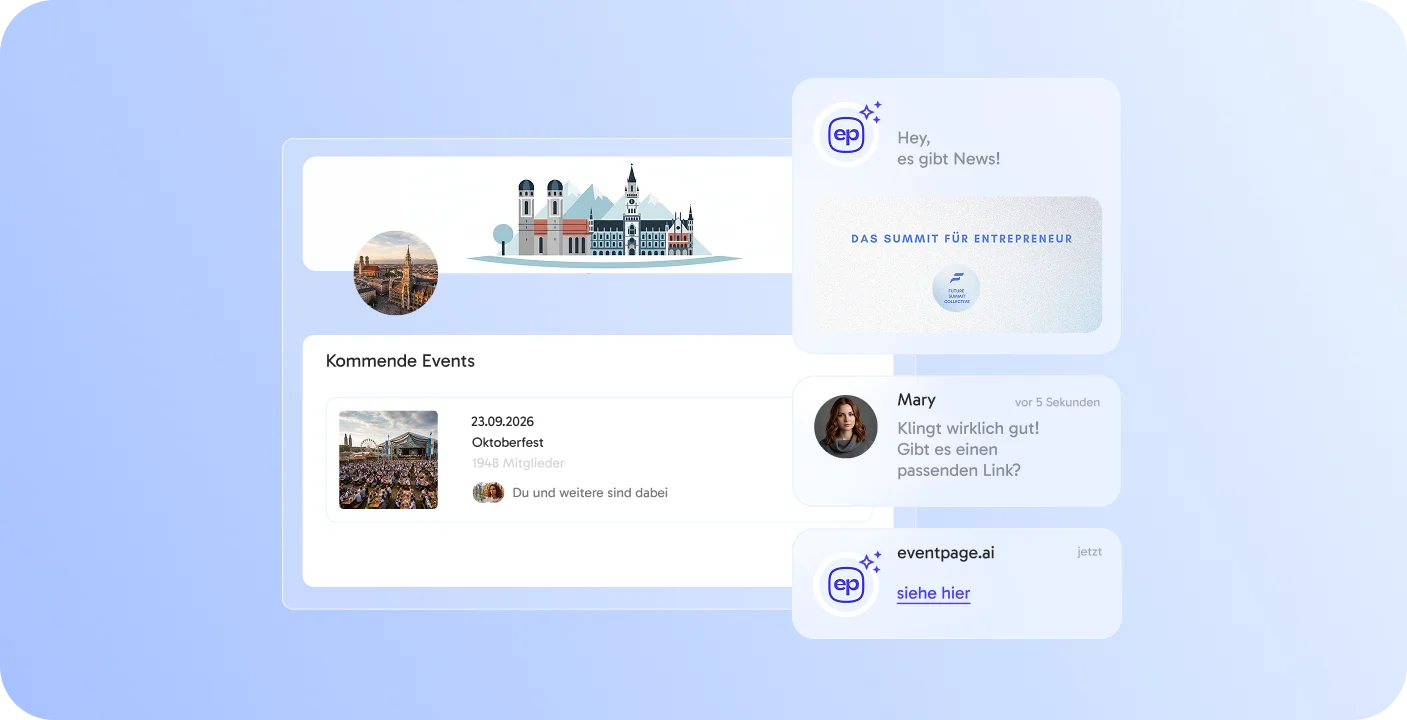Open the Oktoberfest event thumbnail photo
The height and width of the screenshot is (720, 1407).
click(388, 459)
